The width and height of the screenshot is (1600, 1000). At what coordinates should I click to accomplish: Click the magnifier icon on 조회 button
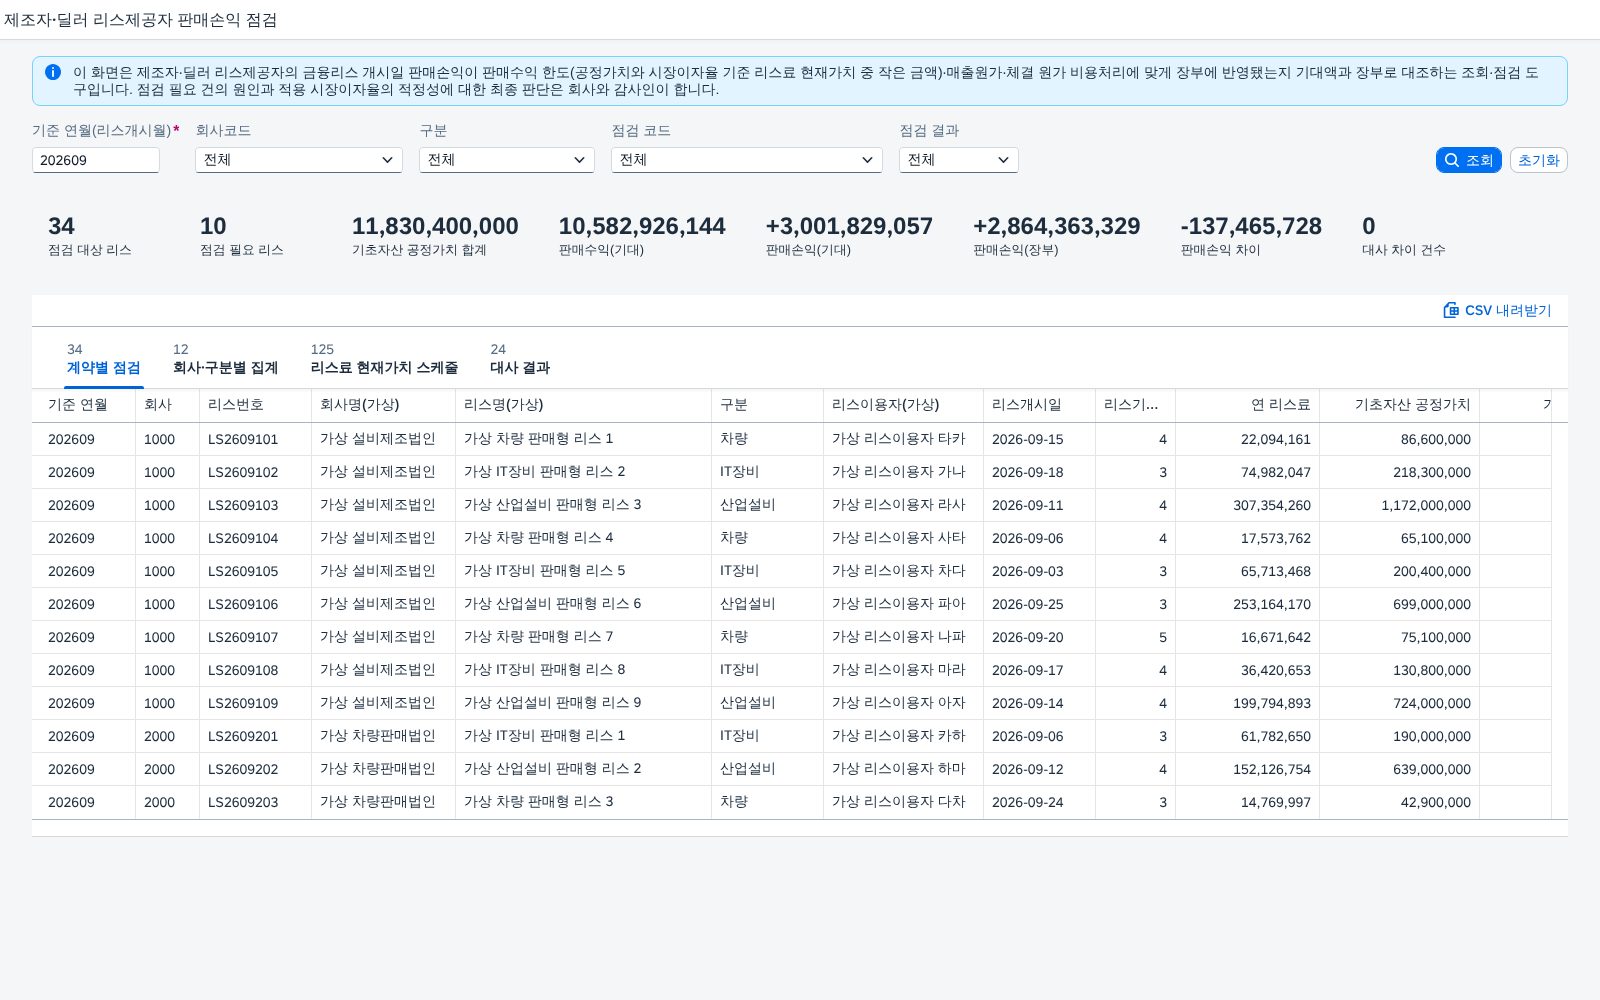tap(1452, 160)
